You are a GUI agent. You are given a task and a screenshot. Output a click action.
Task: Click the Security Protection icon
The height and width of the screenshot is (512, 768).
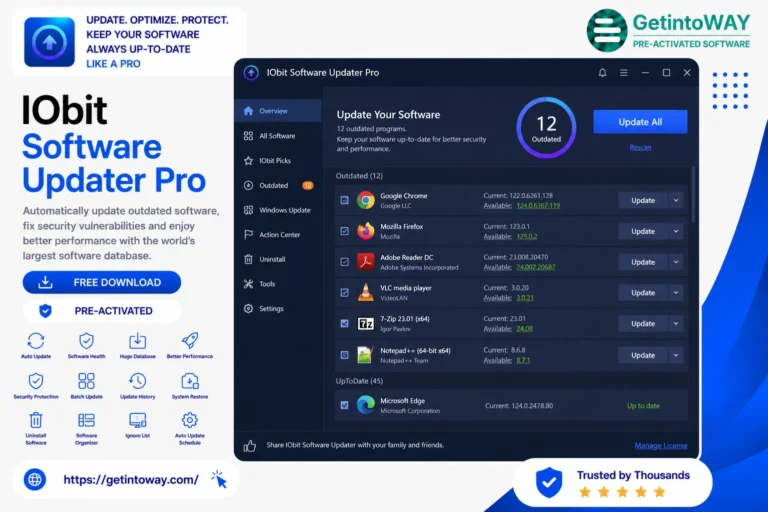click(36, 381)
